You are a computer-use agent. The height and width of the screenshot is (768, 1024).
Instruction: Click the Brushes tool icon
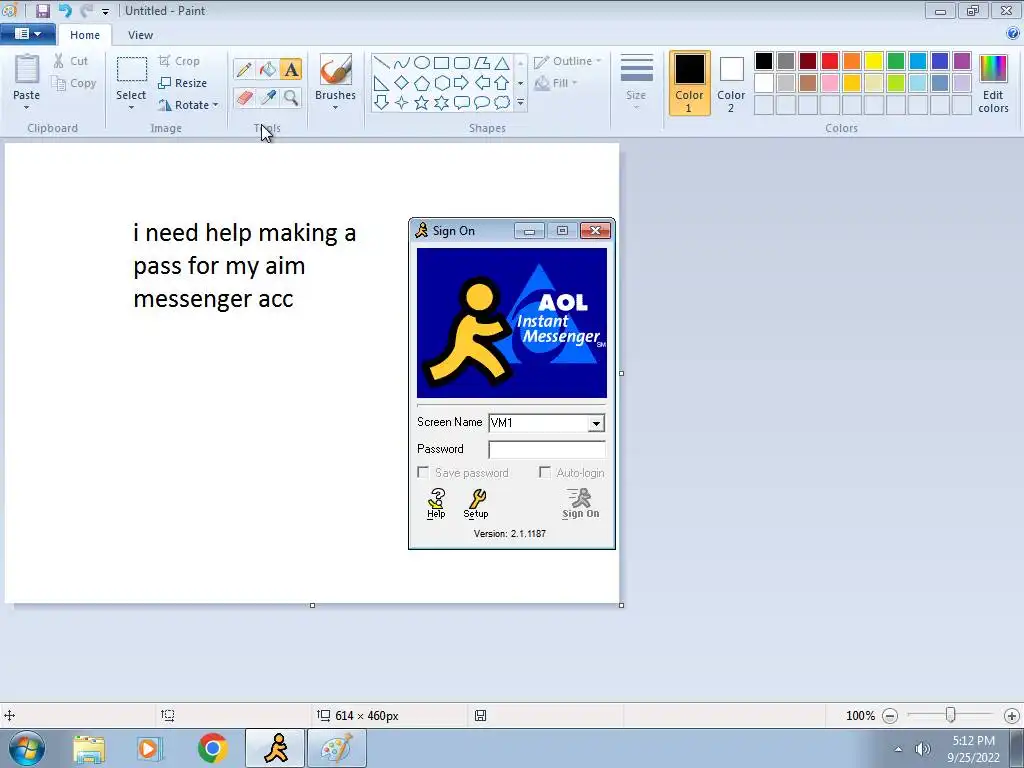[x=336, y=69]
